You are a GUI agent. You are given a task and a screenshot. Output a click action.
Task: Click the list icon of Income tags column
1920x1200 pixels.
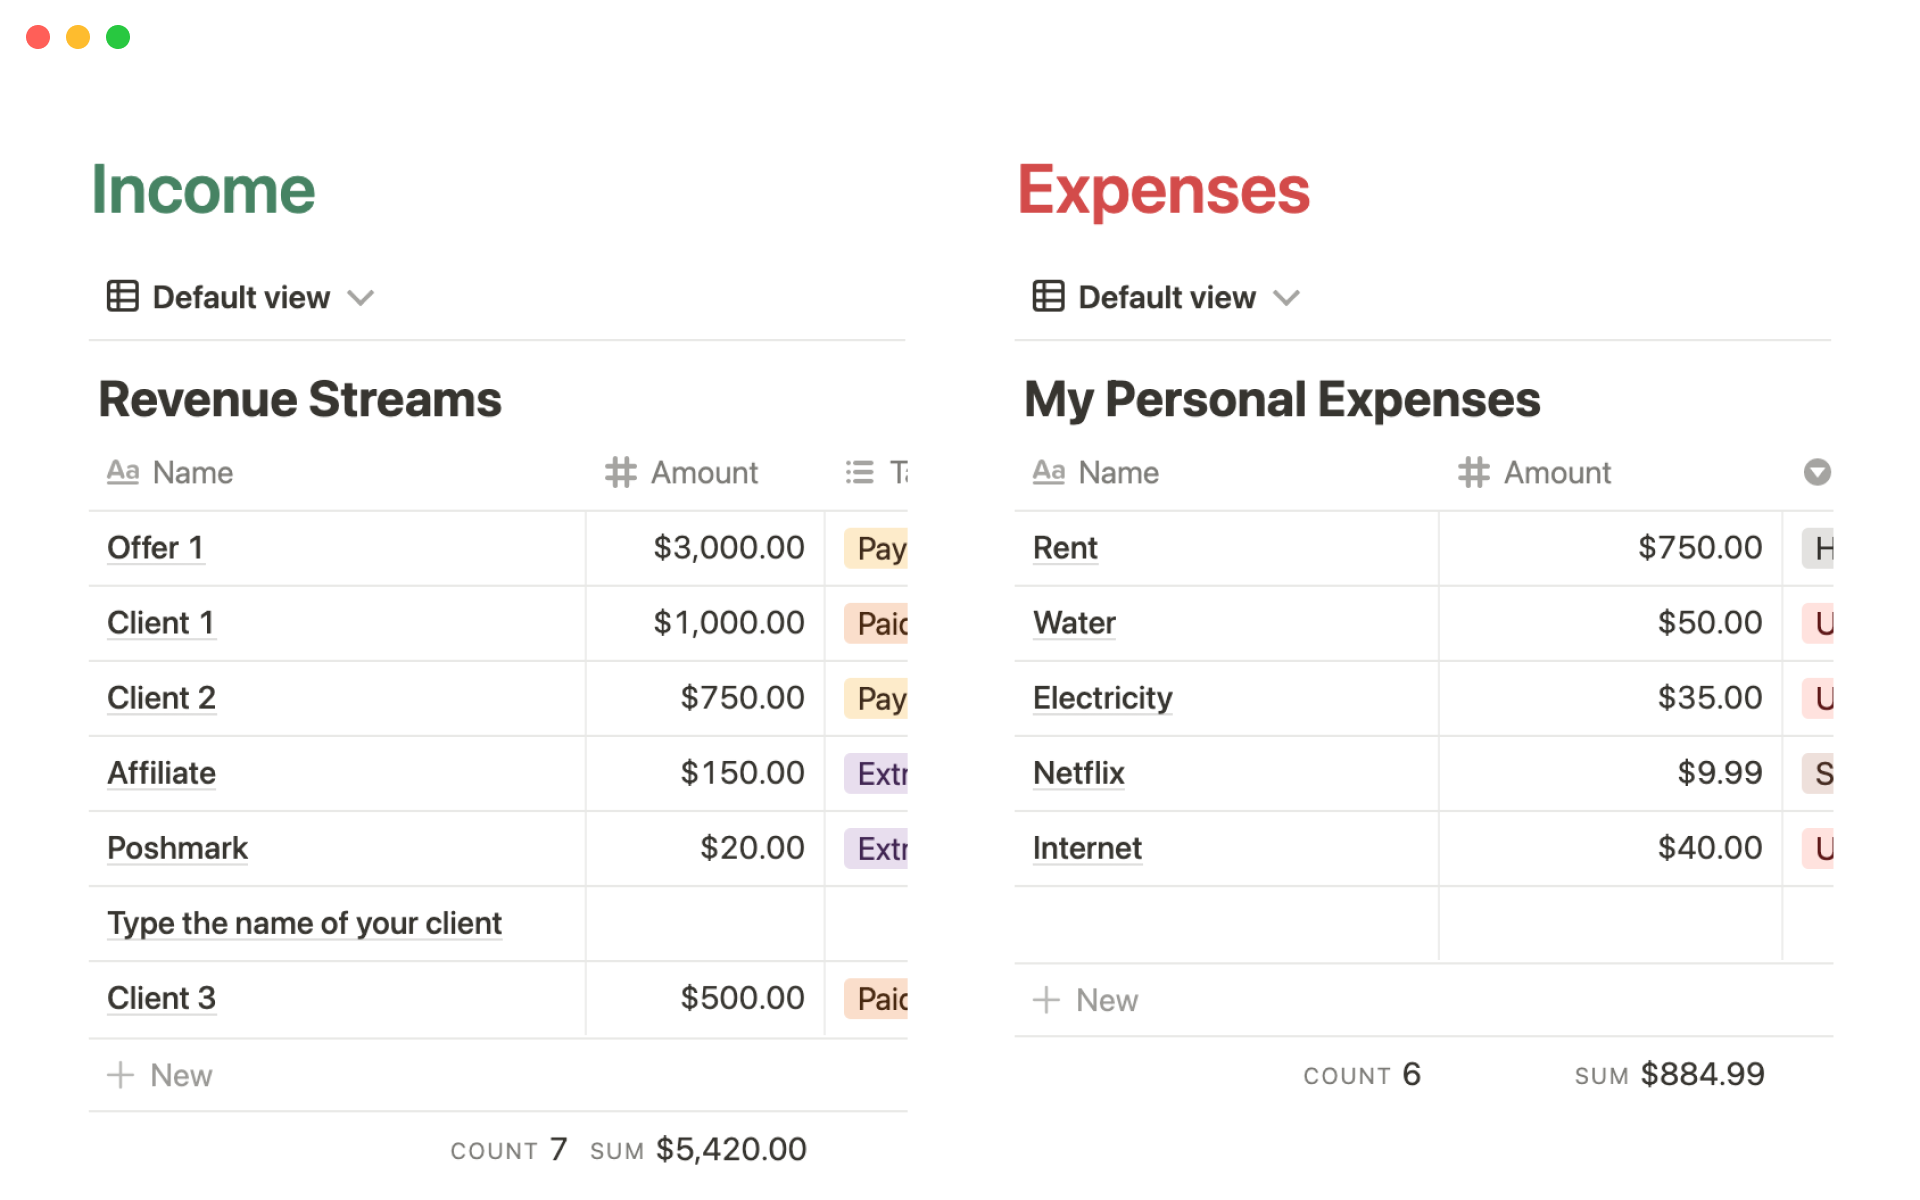coord(859,472)
